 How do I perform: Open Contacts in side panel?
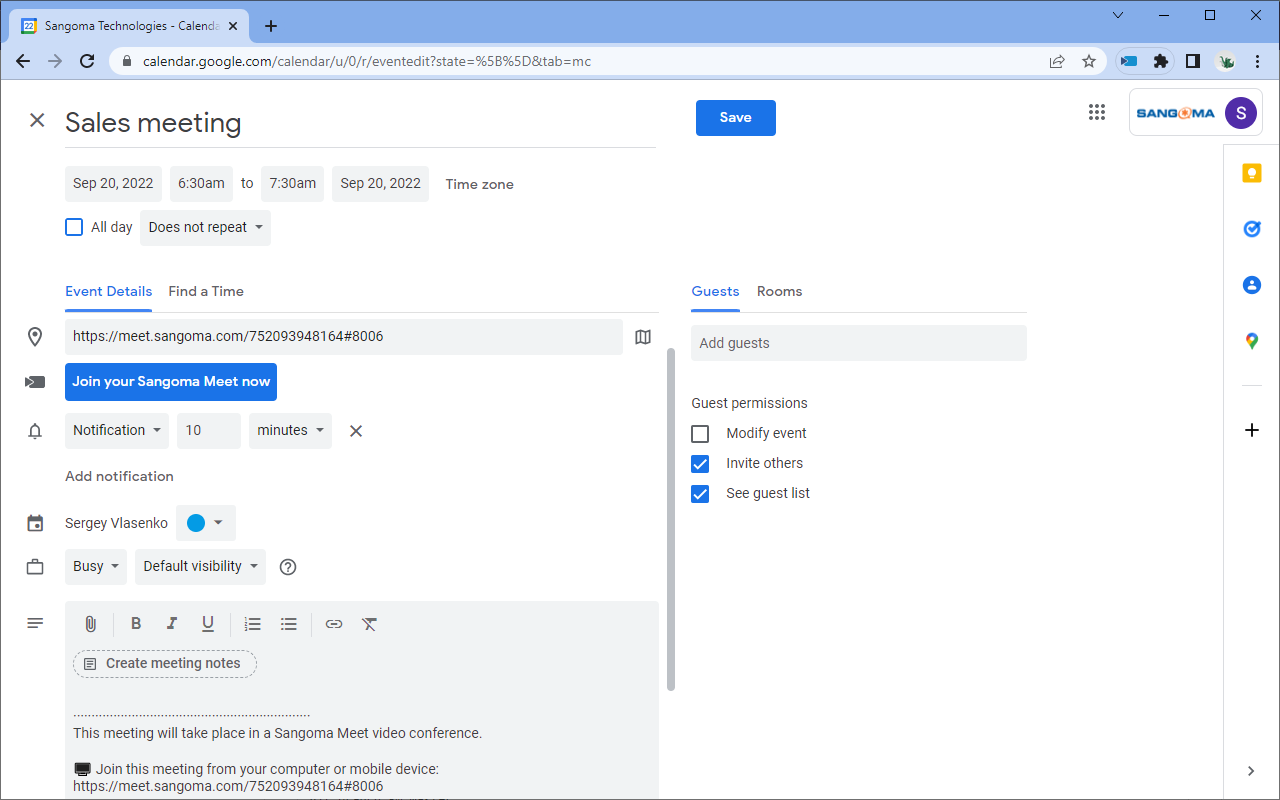click(1251, 285)
